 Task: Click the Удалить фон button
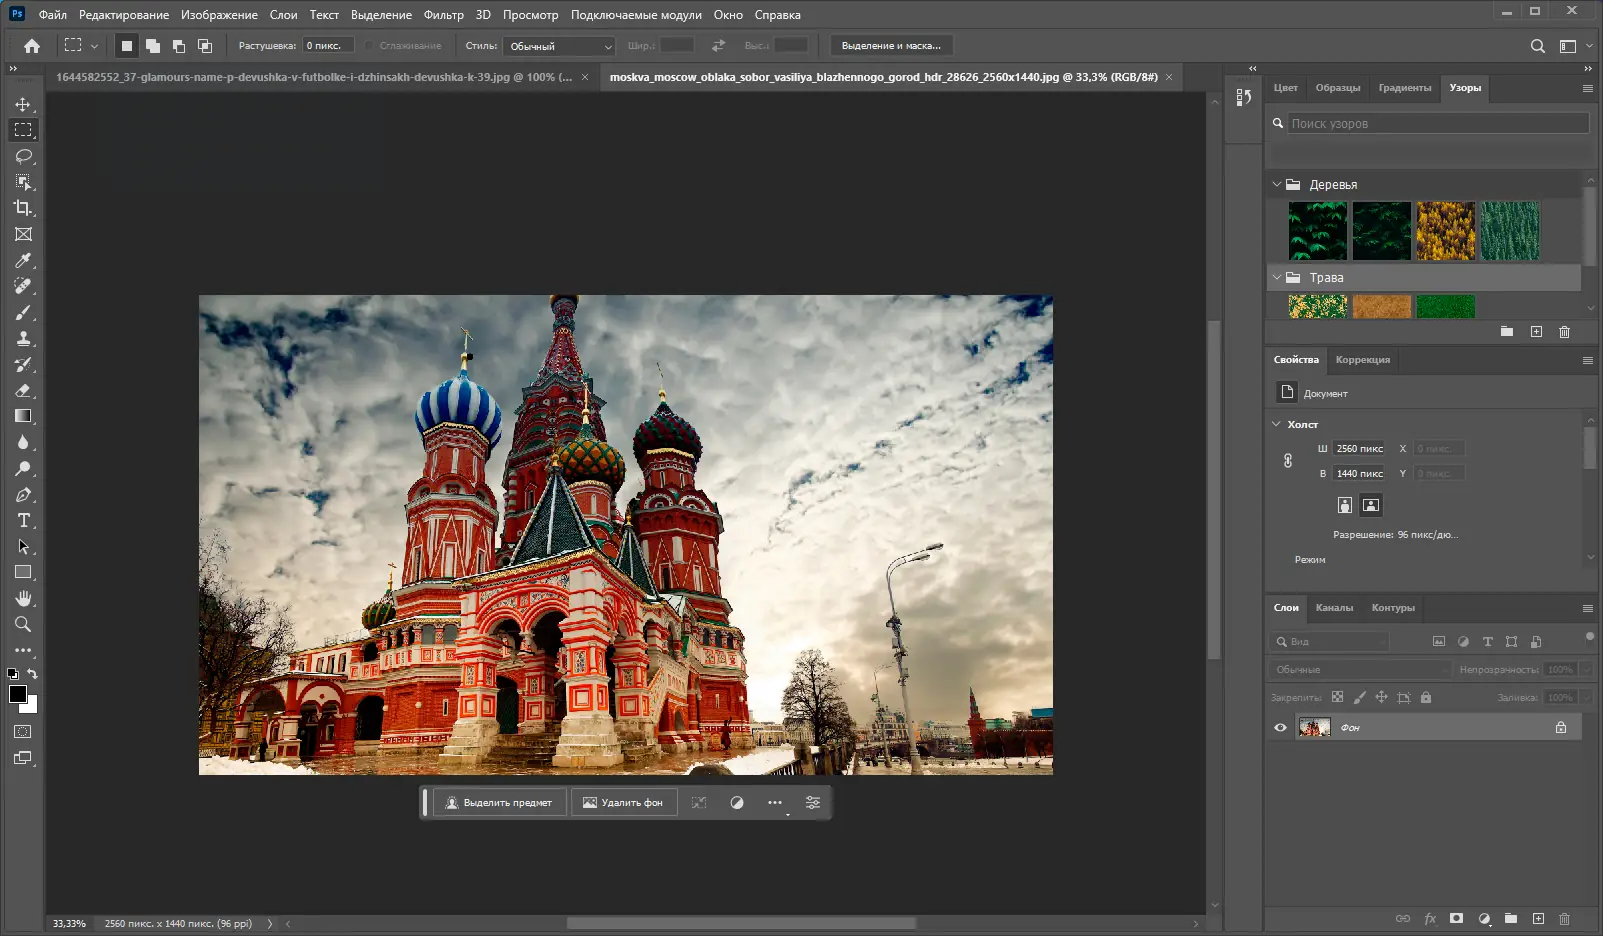pyautogui.click(x=623, y=803)
